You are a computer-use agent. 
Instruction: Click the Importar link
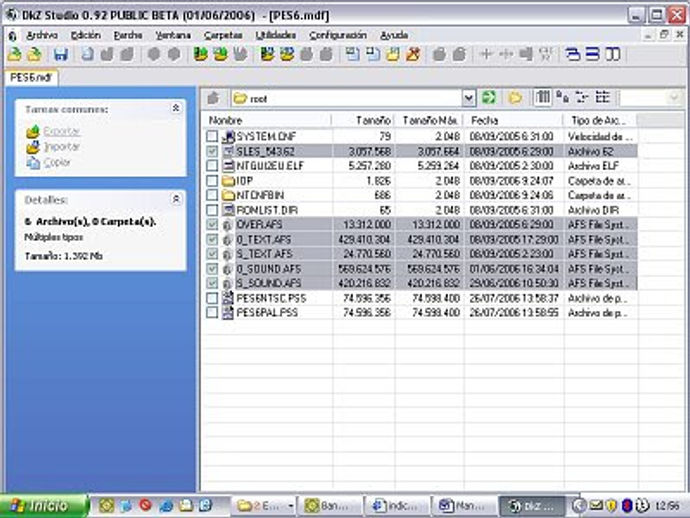[62, 147]
